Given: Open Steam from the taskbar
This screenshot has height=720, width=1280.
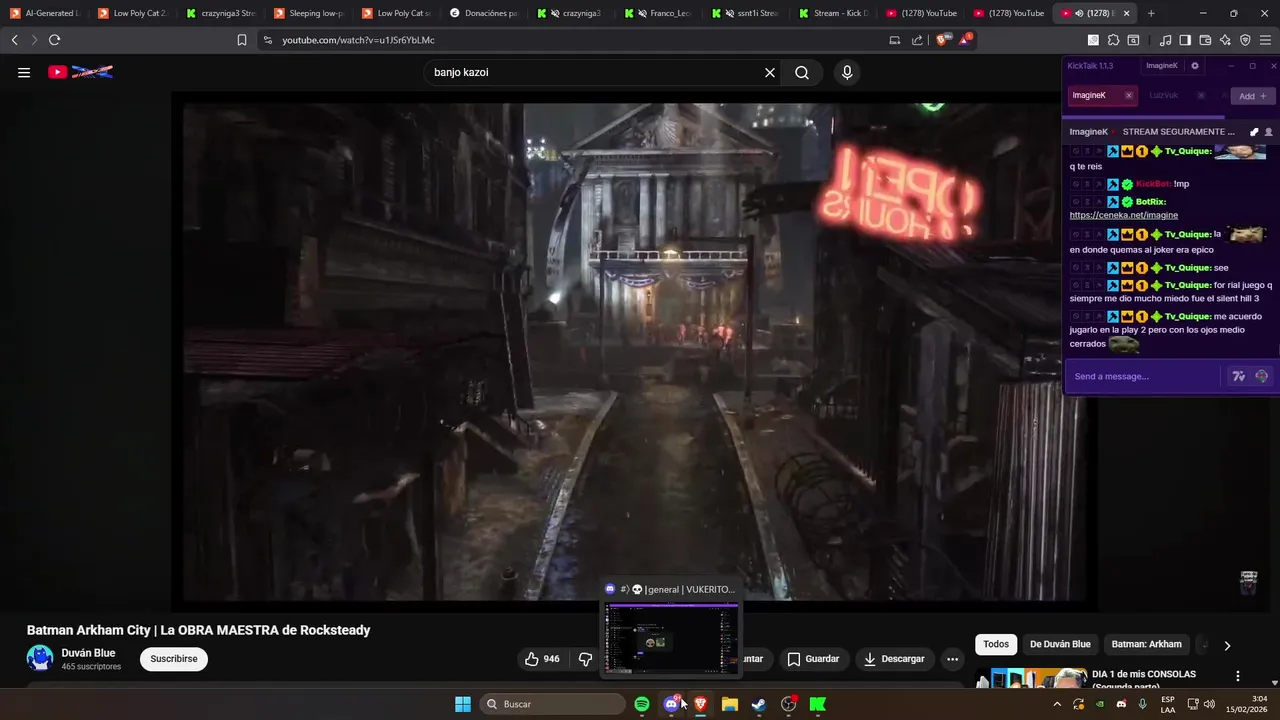Looking at the screenshot, I should 759,704.
